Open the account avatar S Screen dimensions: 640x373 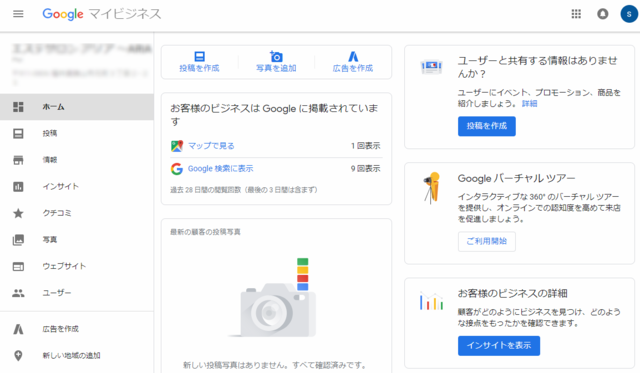tap(629, 14)
